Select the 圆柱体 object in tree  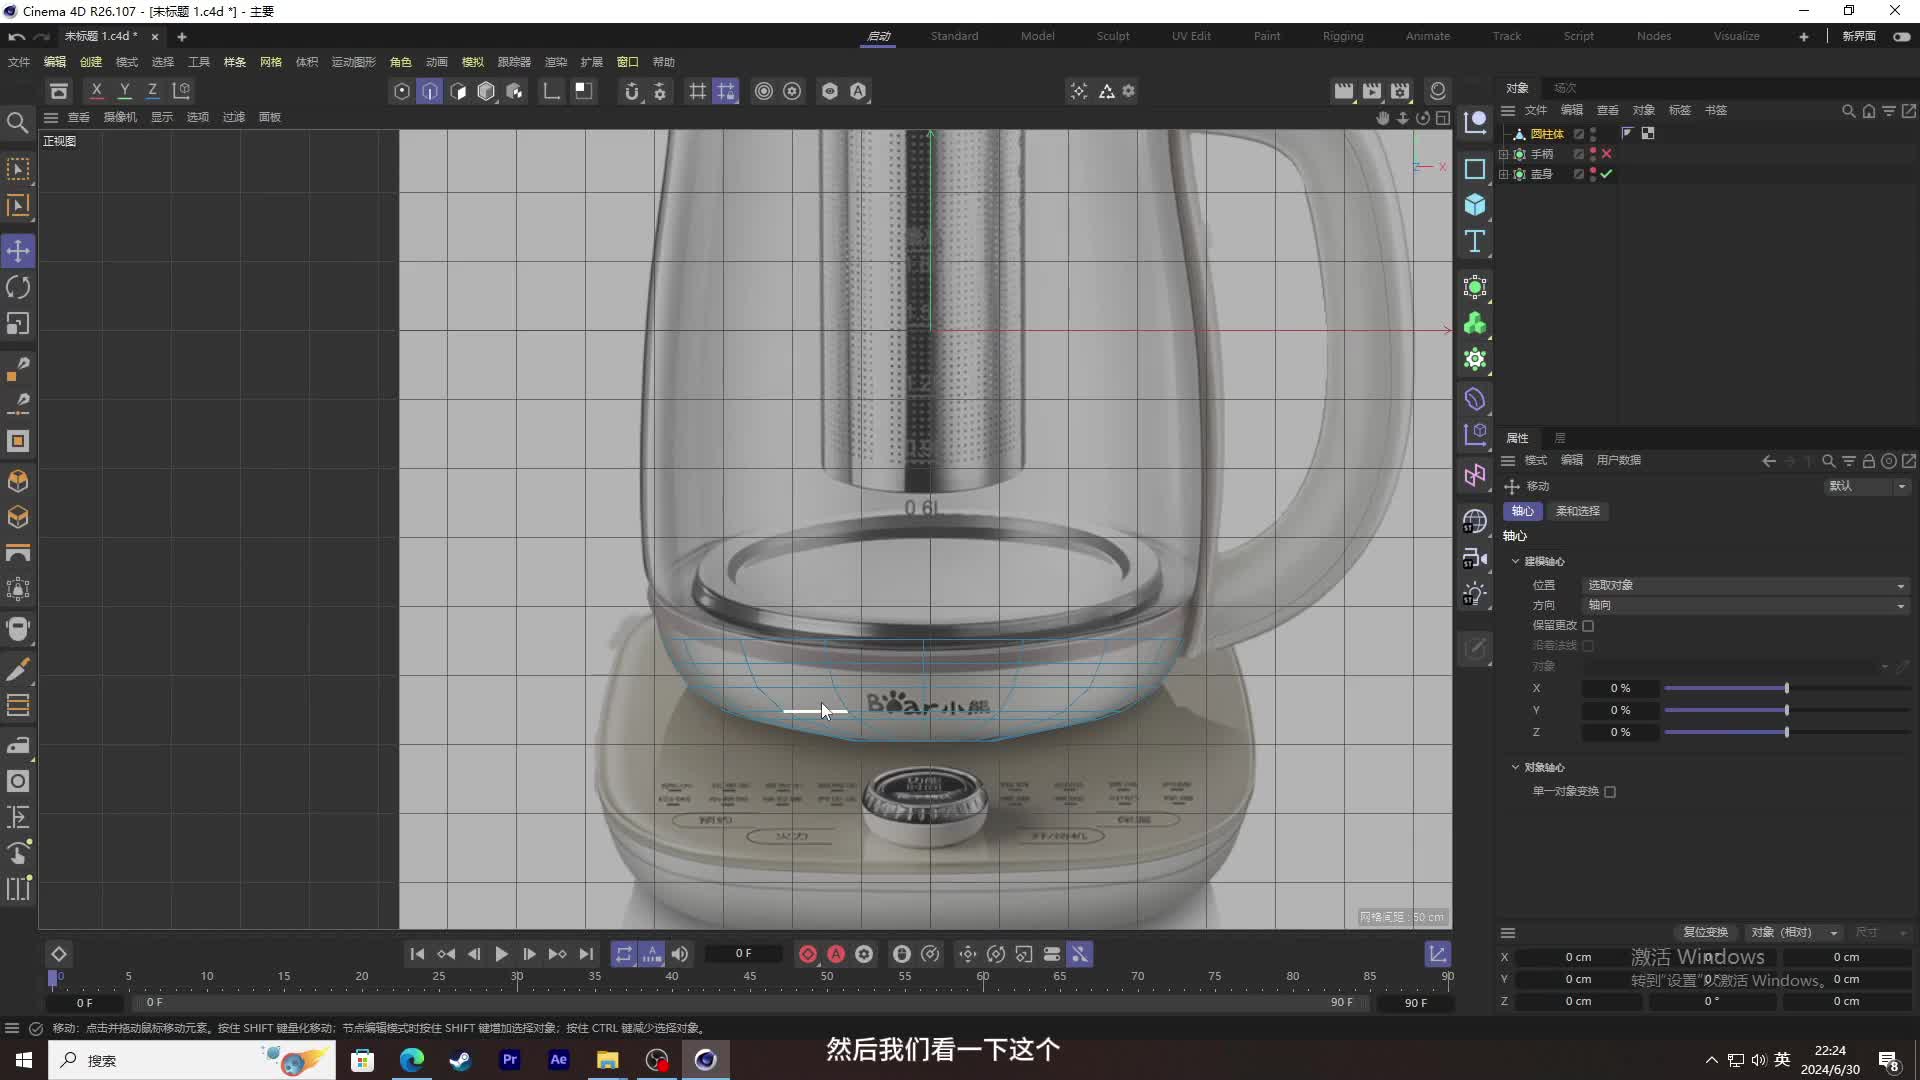pos(1546,134)
